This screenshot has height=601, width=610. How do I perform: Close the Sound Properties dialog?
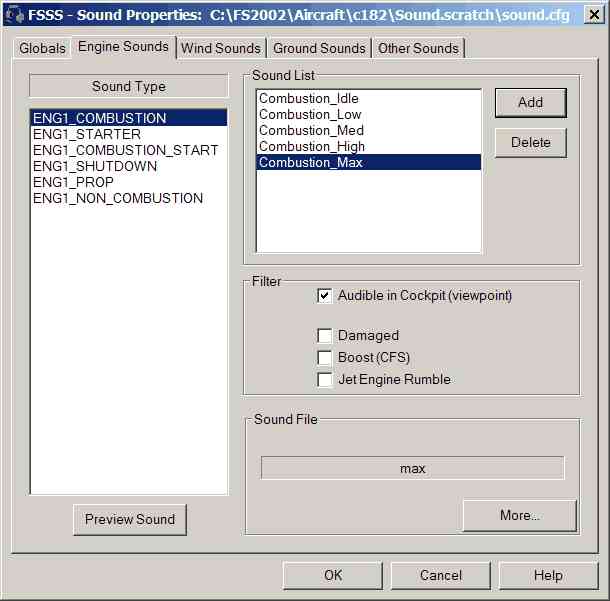coord(594,15)
